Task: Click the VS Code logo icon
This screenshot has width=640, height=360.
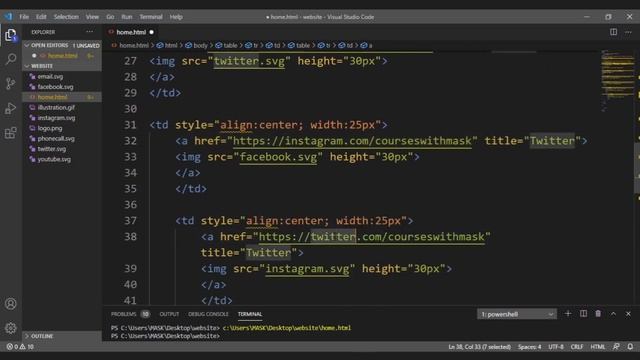Action: pyautogui.click(x=8, y=17)
